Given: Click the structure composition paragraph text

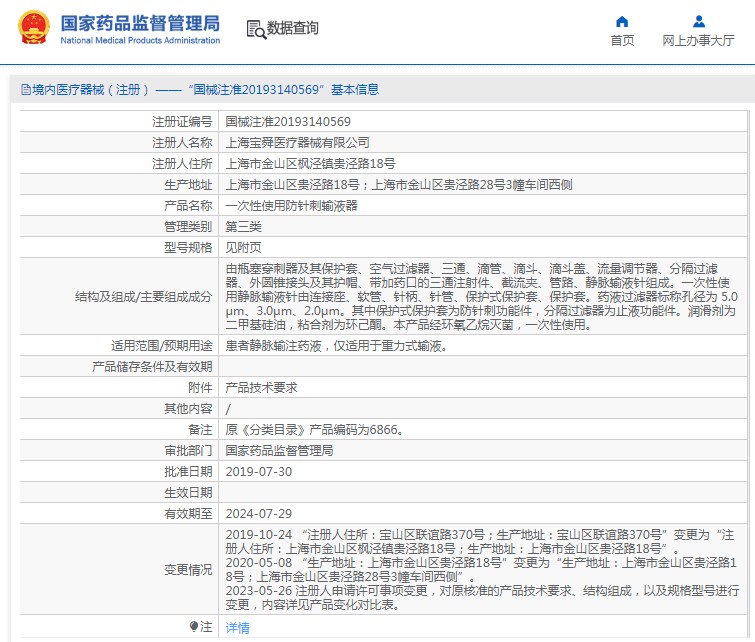Looking at the screenshot, I should coord(482,296).
